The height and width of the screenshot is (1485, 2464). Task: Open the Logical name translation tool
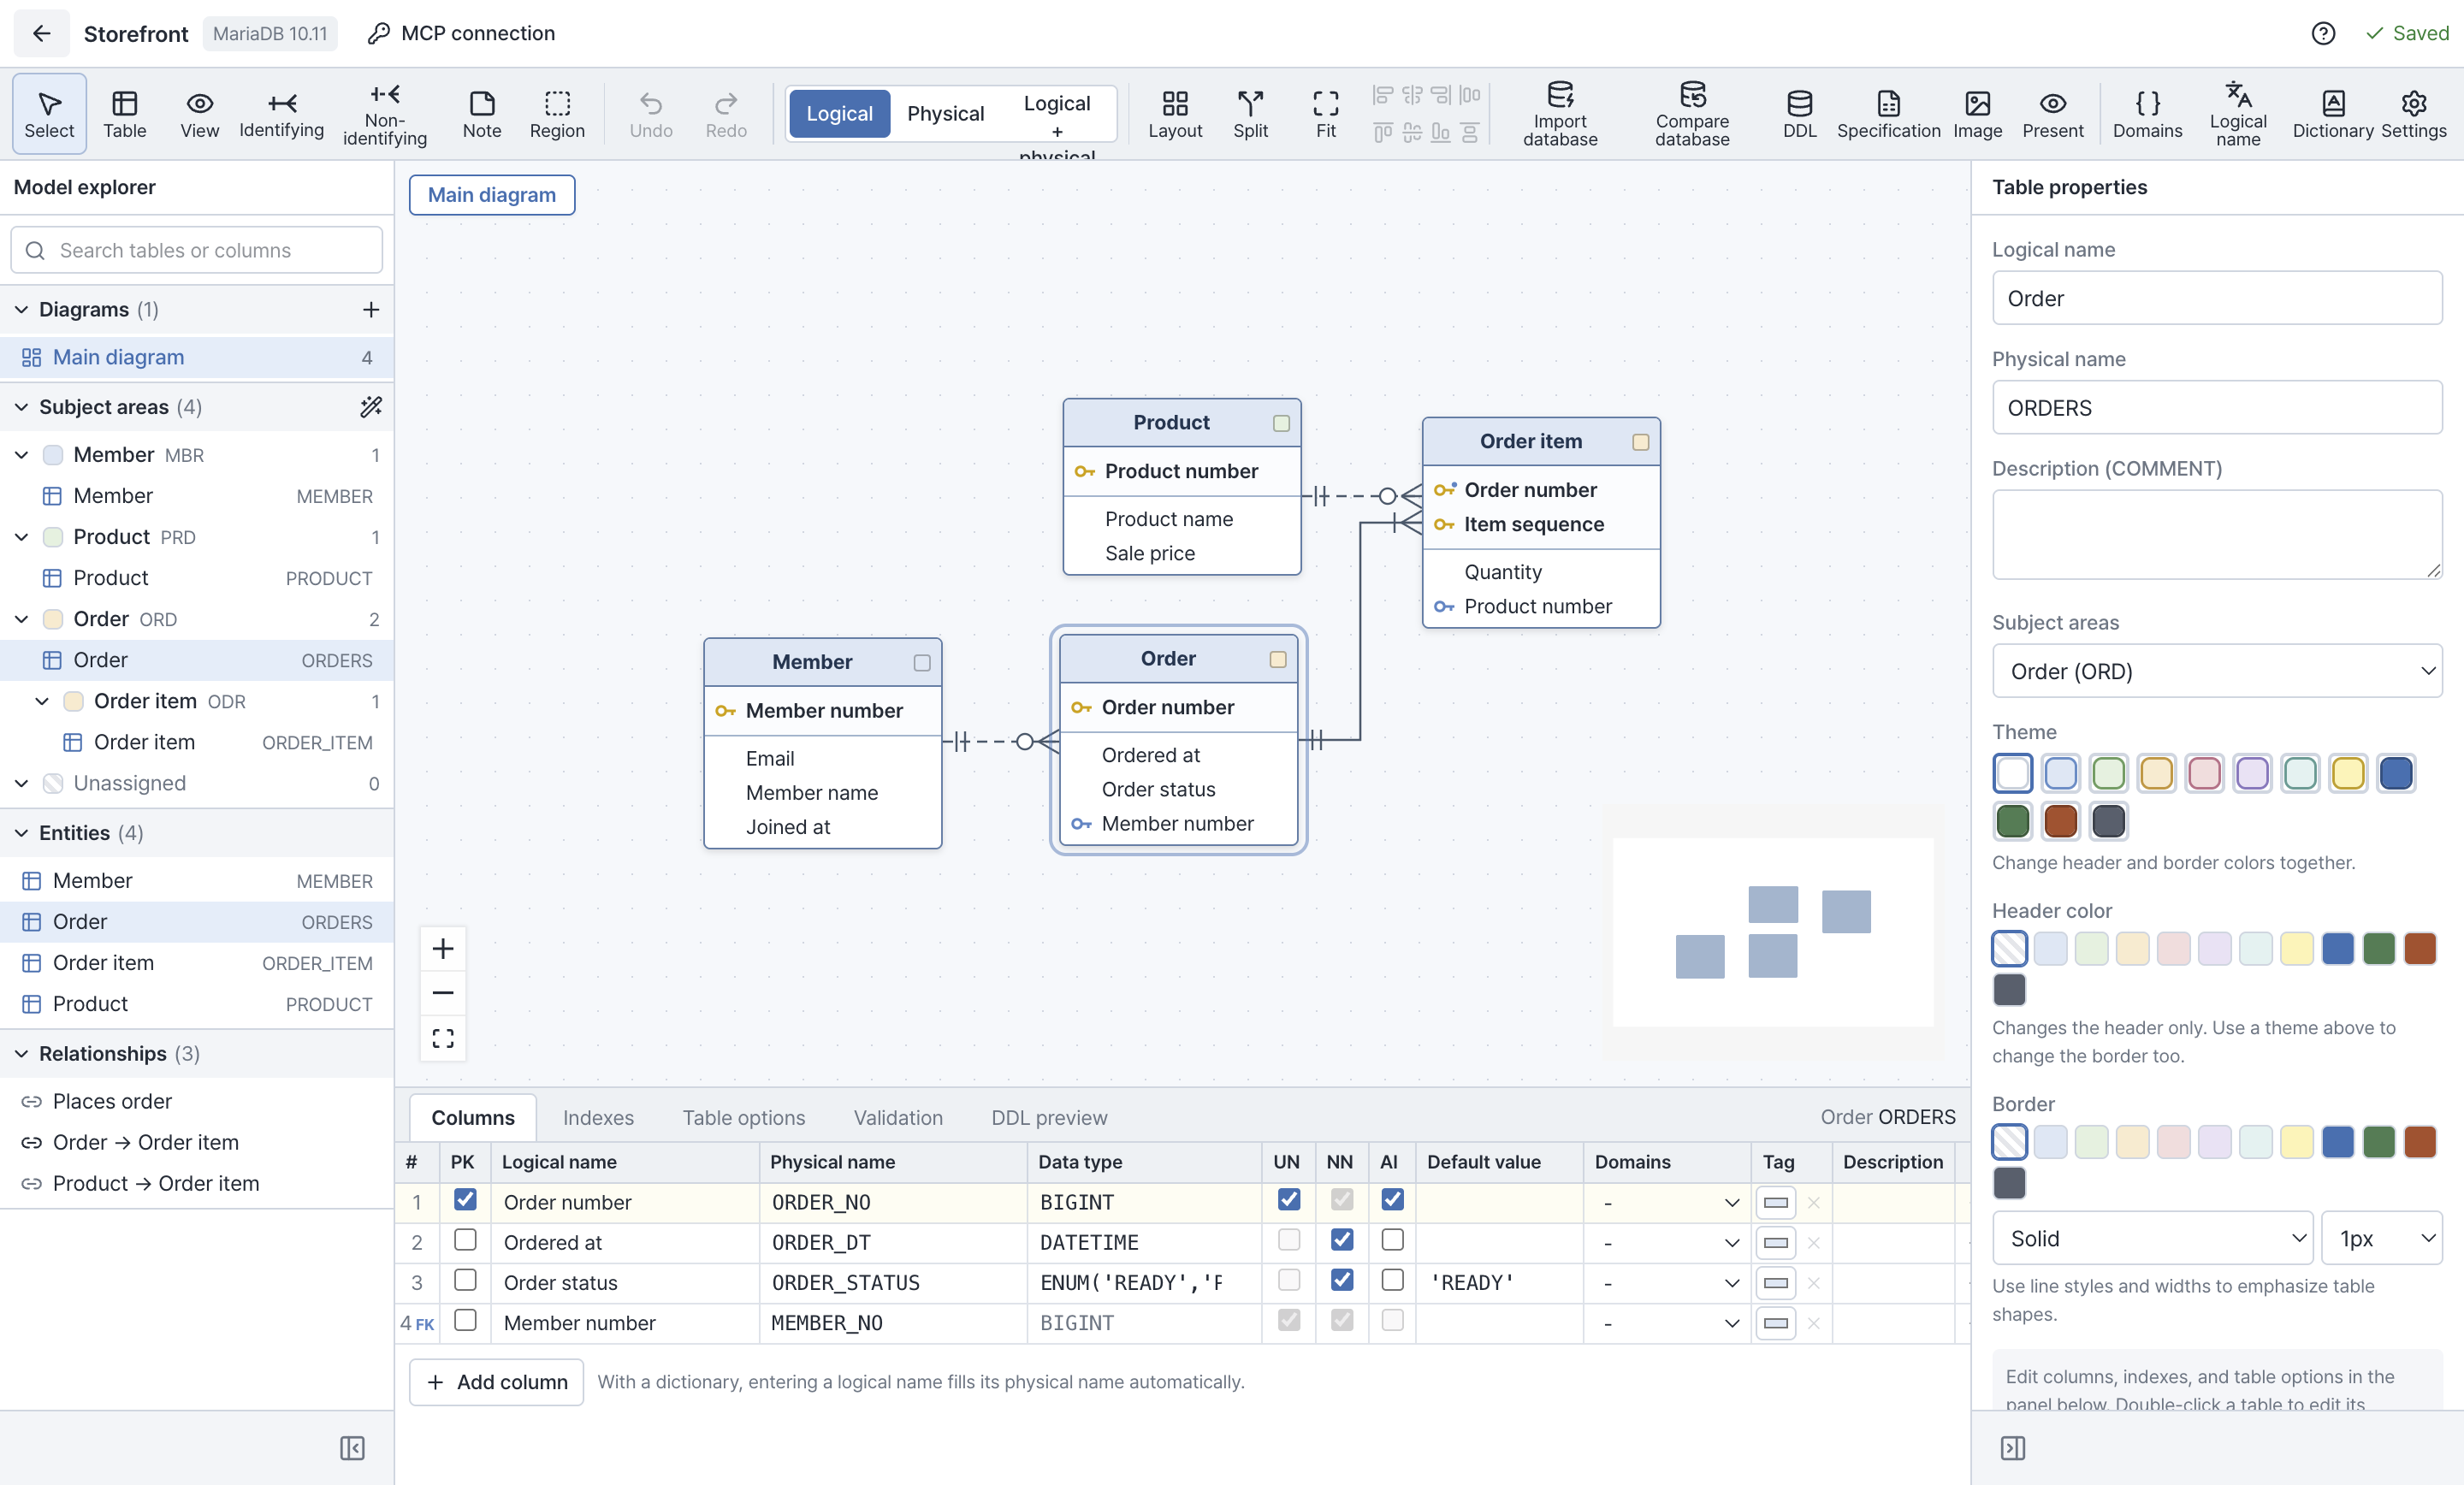(x=2238, y=114)
